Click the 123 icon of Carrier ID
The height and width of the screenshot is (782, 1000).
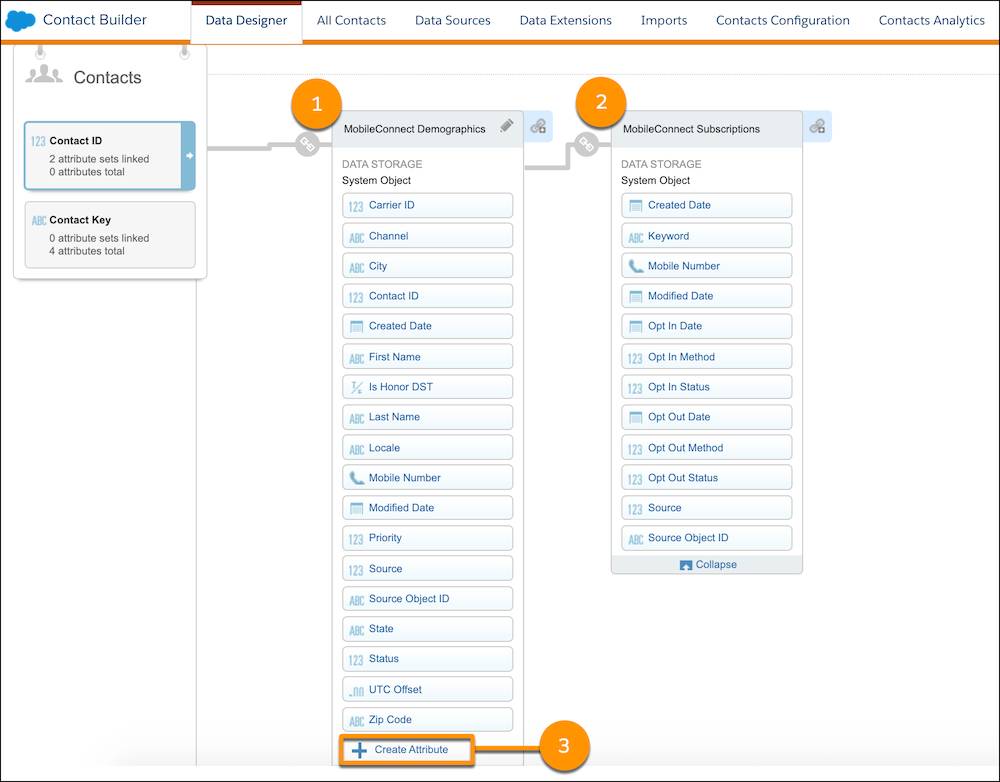[x=356, y=206]
